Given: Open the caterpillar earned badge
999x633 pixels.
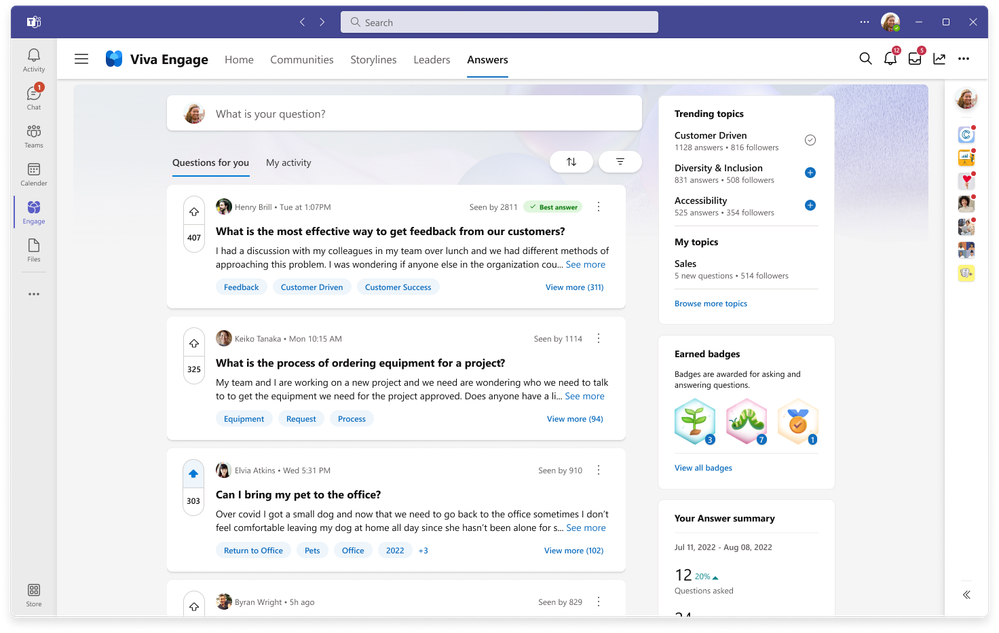Looking at the screenshot, I should pos(746,421).
